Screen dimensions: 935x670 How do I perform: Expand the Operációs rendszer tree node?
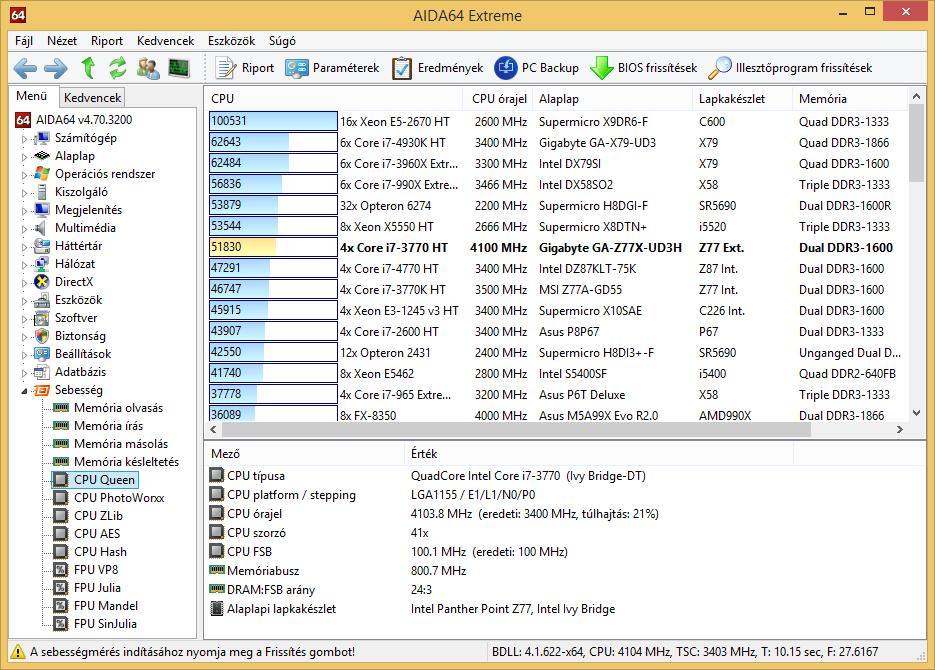[x=24, y=175]
